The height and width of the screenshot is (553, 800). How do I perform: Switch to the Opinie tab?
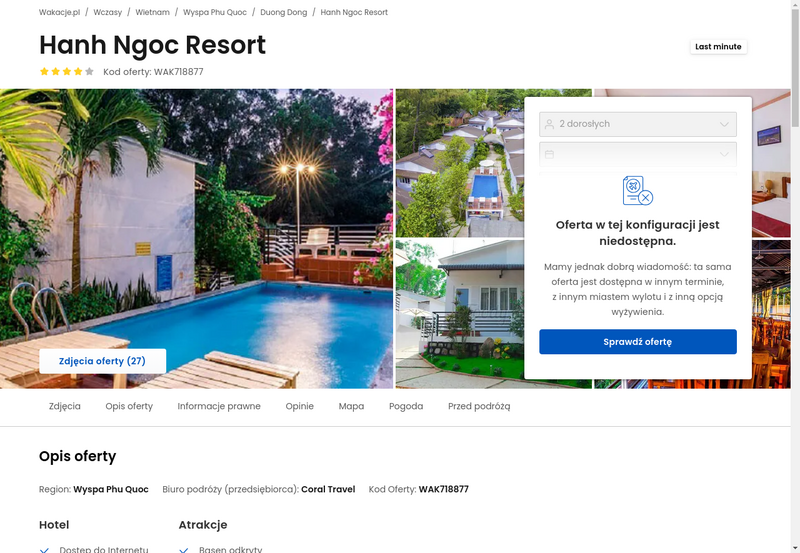[299, 406]
